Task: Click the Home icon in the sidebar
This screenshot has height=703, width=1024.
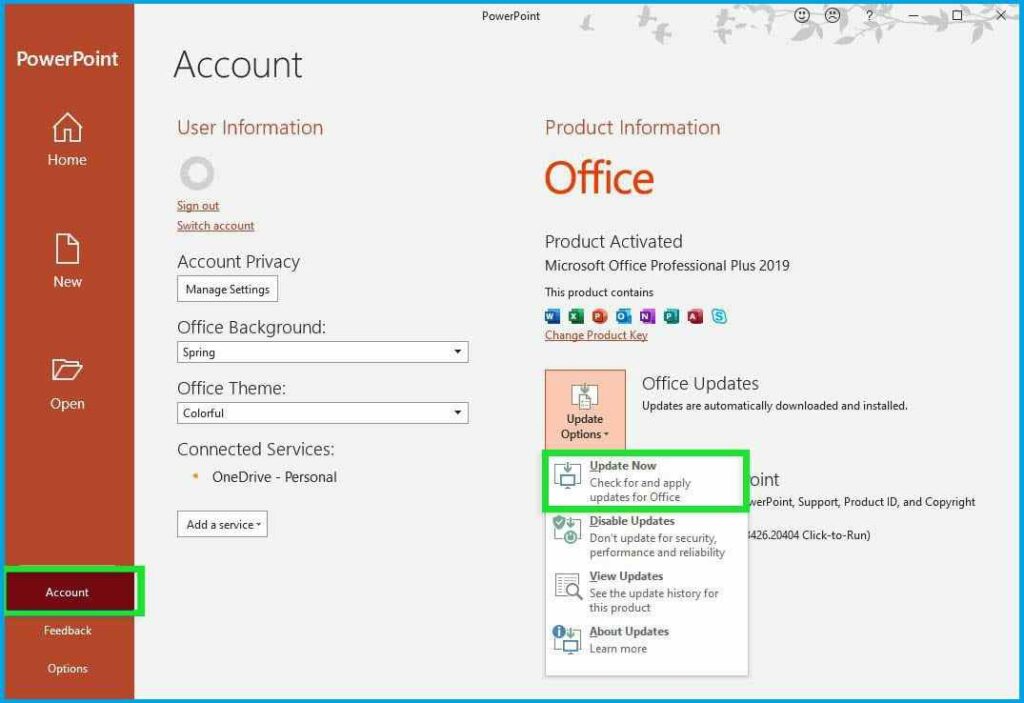Action: [67, 130]
